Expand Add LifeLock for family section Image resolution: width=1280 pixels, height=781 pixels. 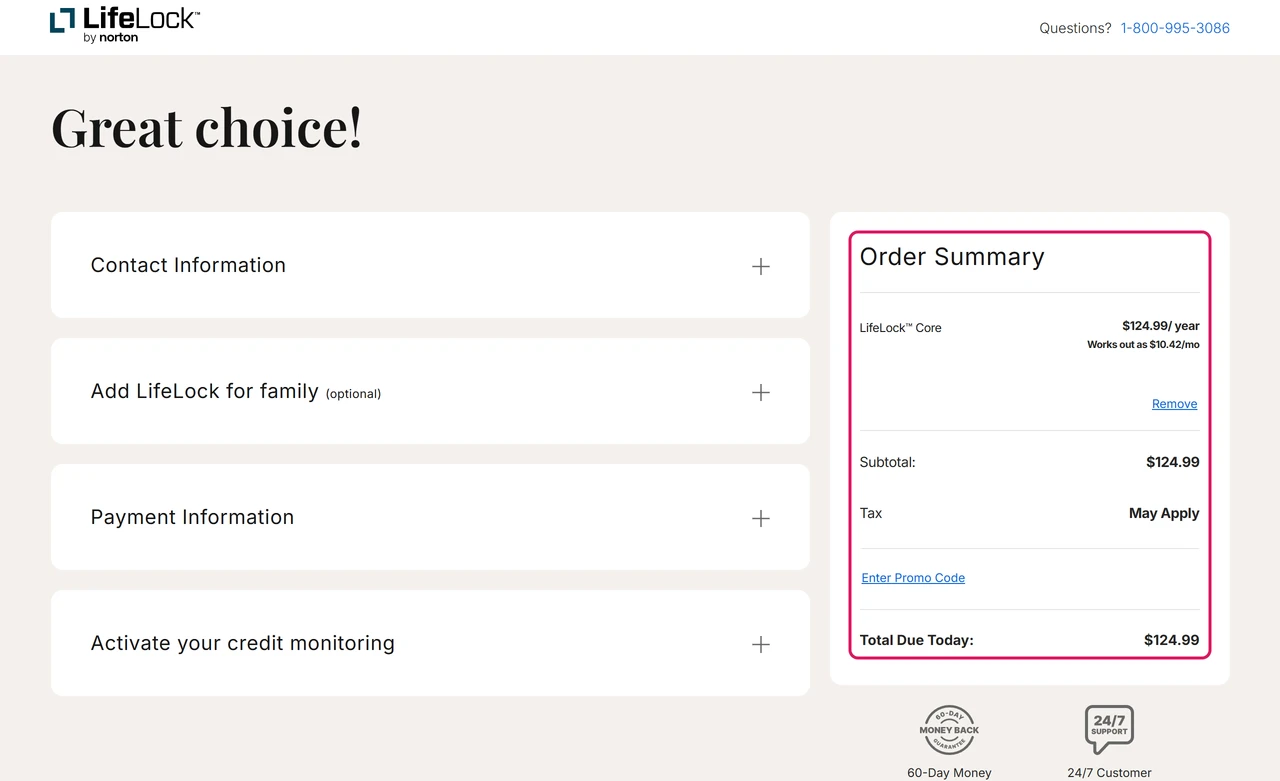(x=430, y=391)
